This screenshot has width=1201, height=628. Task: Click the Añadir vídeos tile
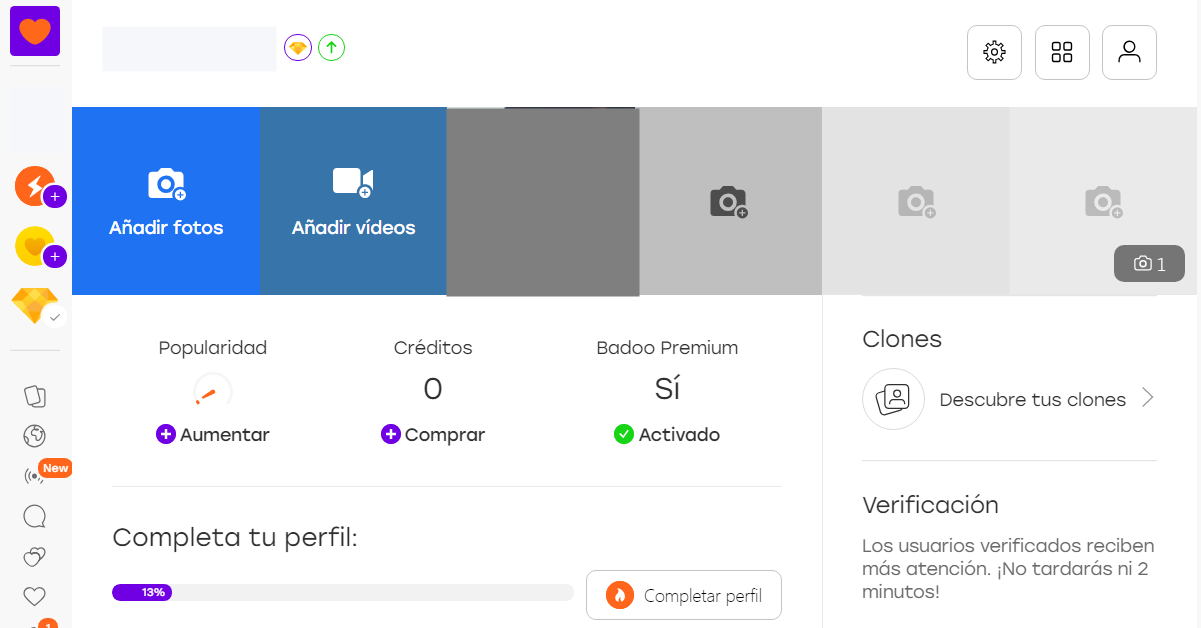(x=353, y=201)
